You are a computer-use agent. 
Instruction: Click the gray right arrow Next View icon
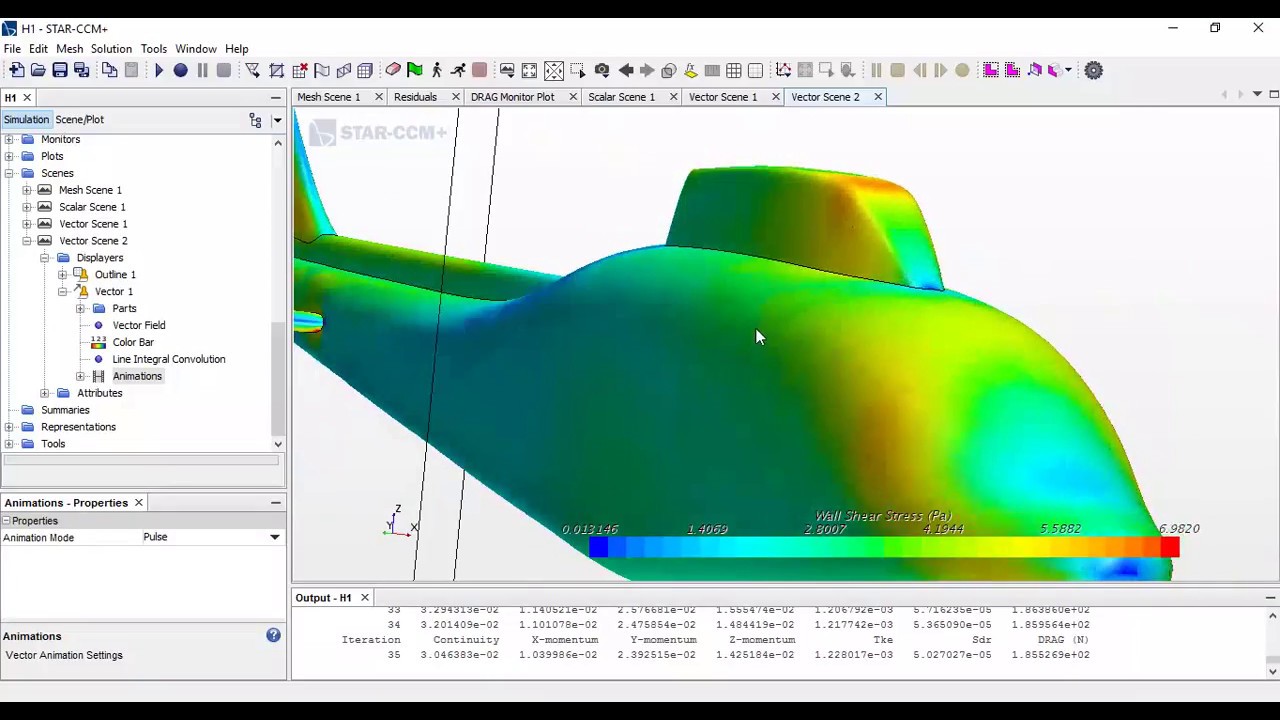coord(647,70)
